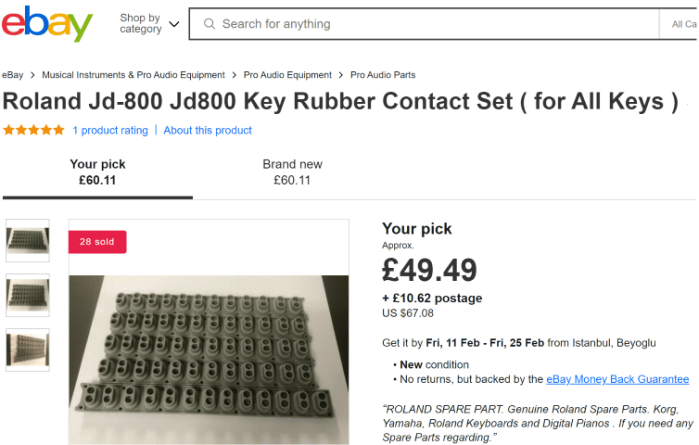Click the 28 sold badge

coord(97,242)
